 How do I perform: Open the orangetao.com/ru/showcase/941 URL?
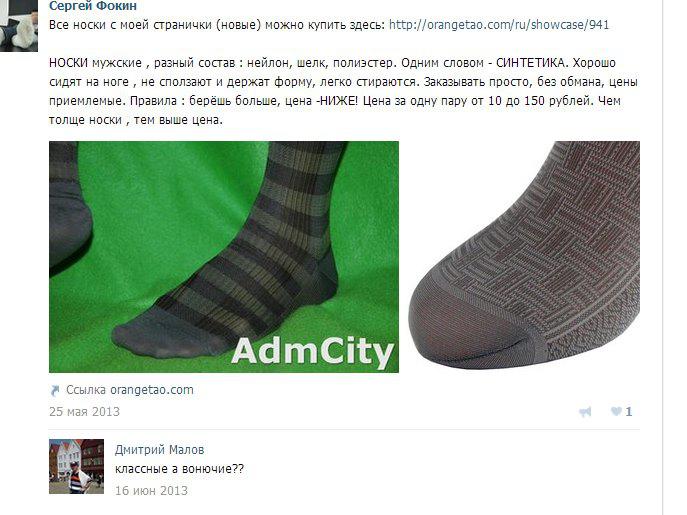click(x=499, y=25)
